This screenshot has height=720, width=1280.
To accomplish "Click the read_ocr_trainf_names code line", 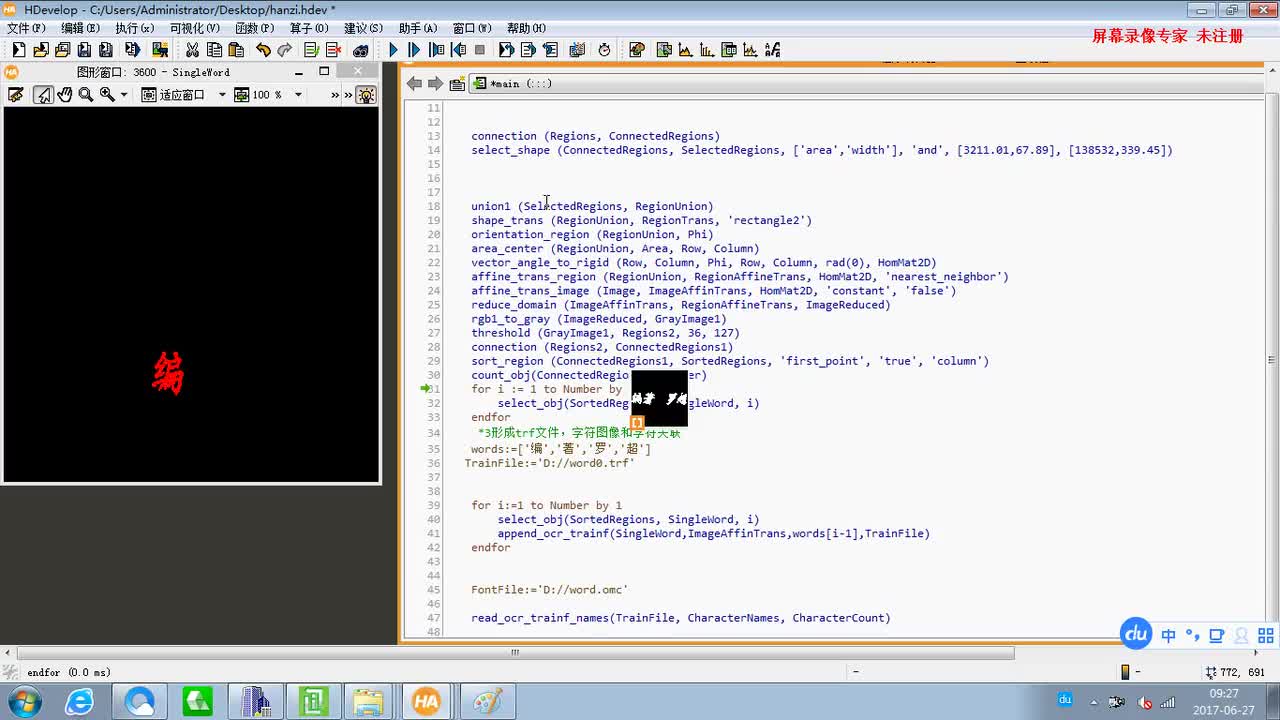I will pos(680,618).
